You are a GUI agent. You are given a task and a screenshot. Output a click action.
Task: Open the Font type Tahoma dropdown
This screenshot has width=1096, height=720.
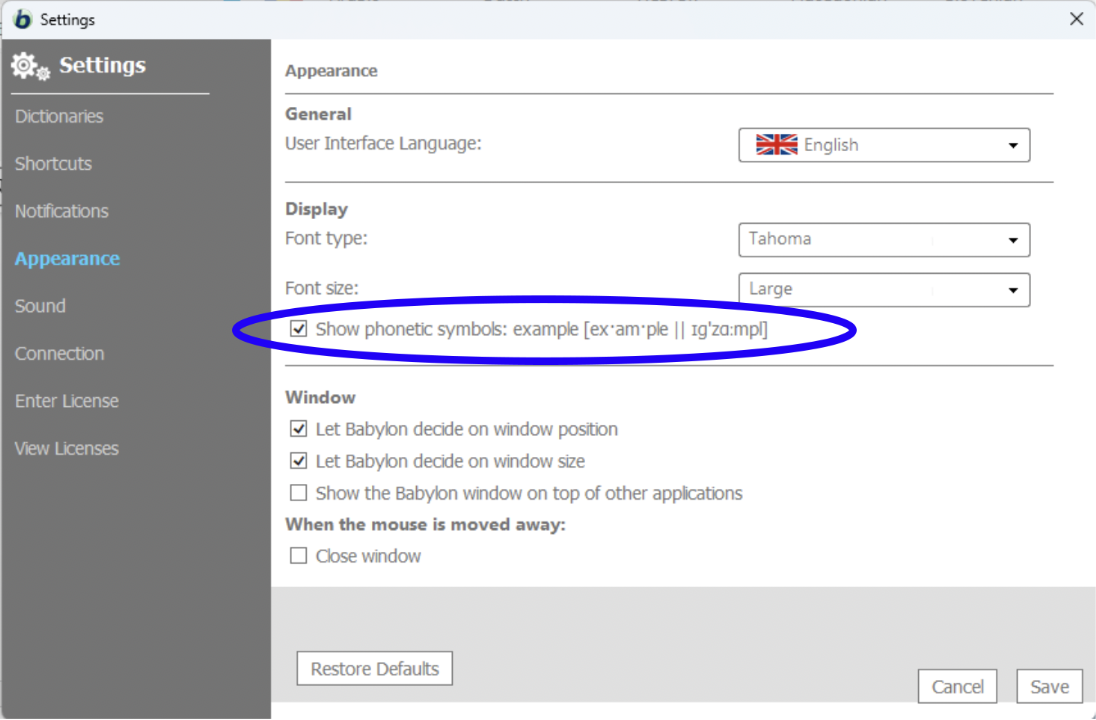[884, 240]
